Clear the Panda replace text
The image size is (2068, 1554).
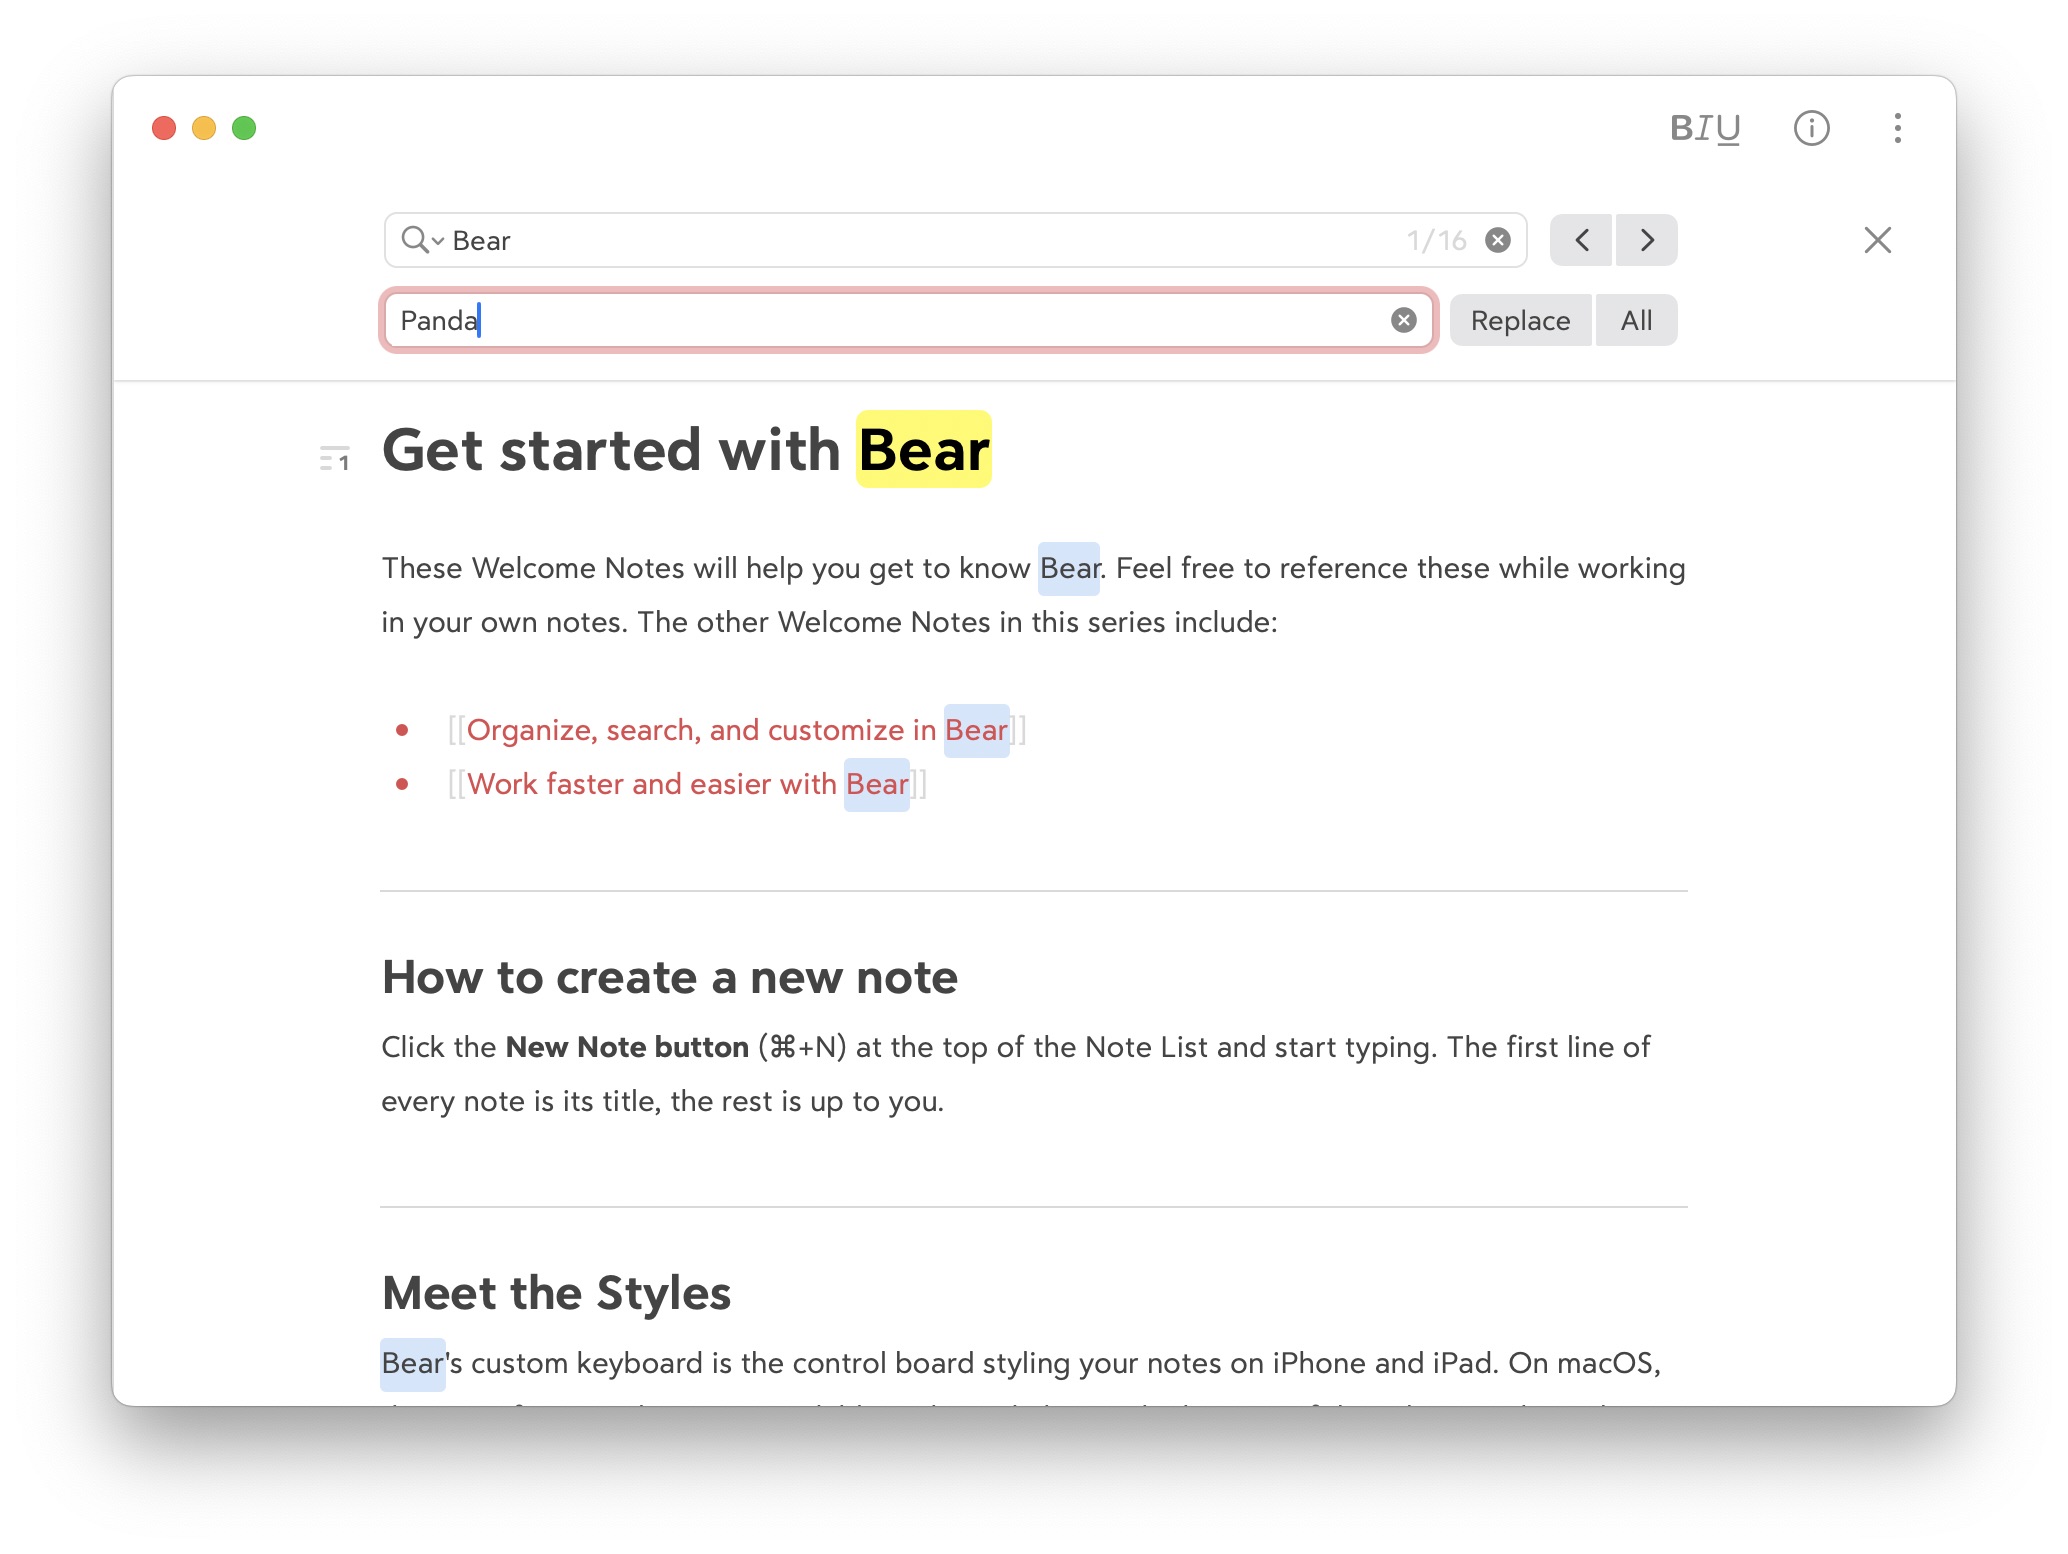tap(1403, 320)
